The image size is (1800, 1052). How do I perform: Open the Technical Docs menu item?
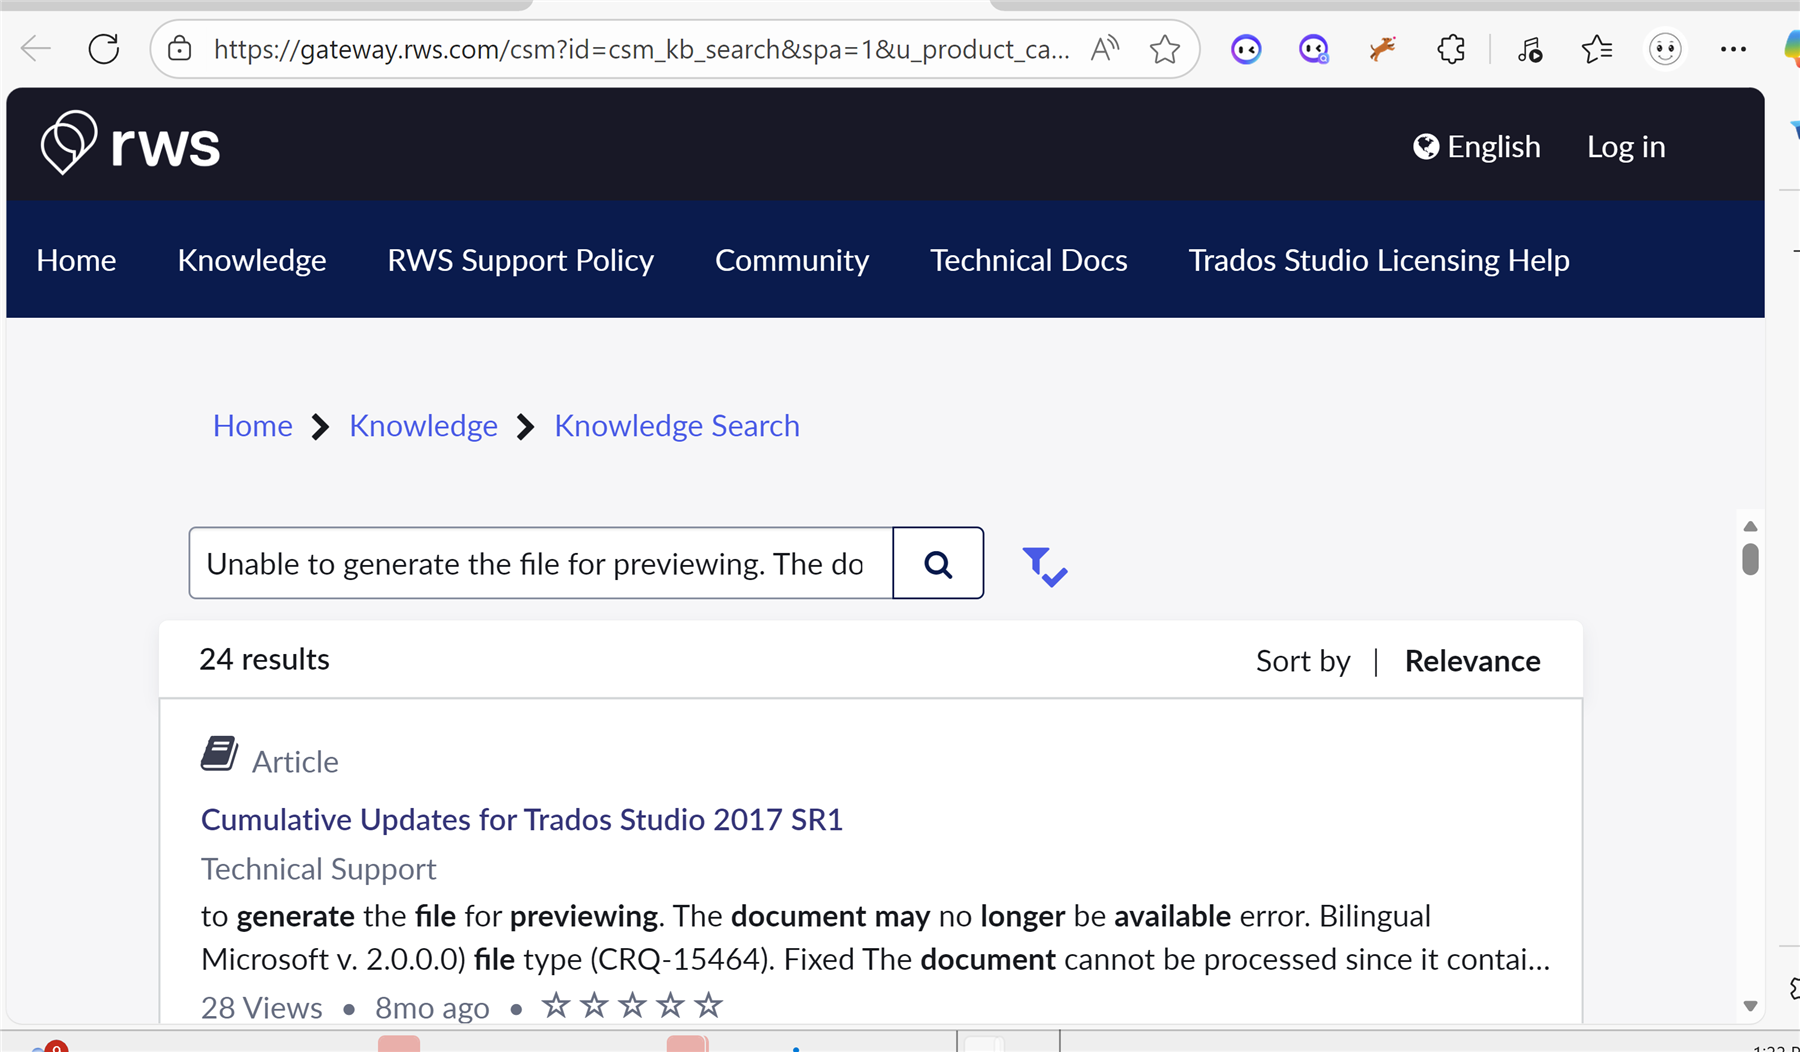(1028, 260)
